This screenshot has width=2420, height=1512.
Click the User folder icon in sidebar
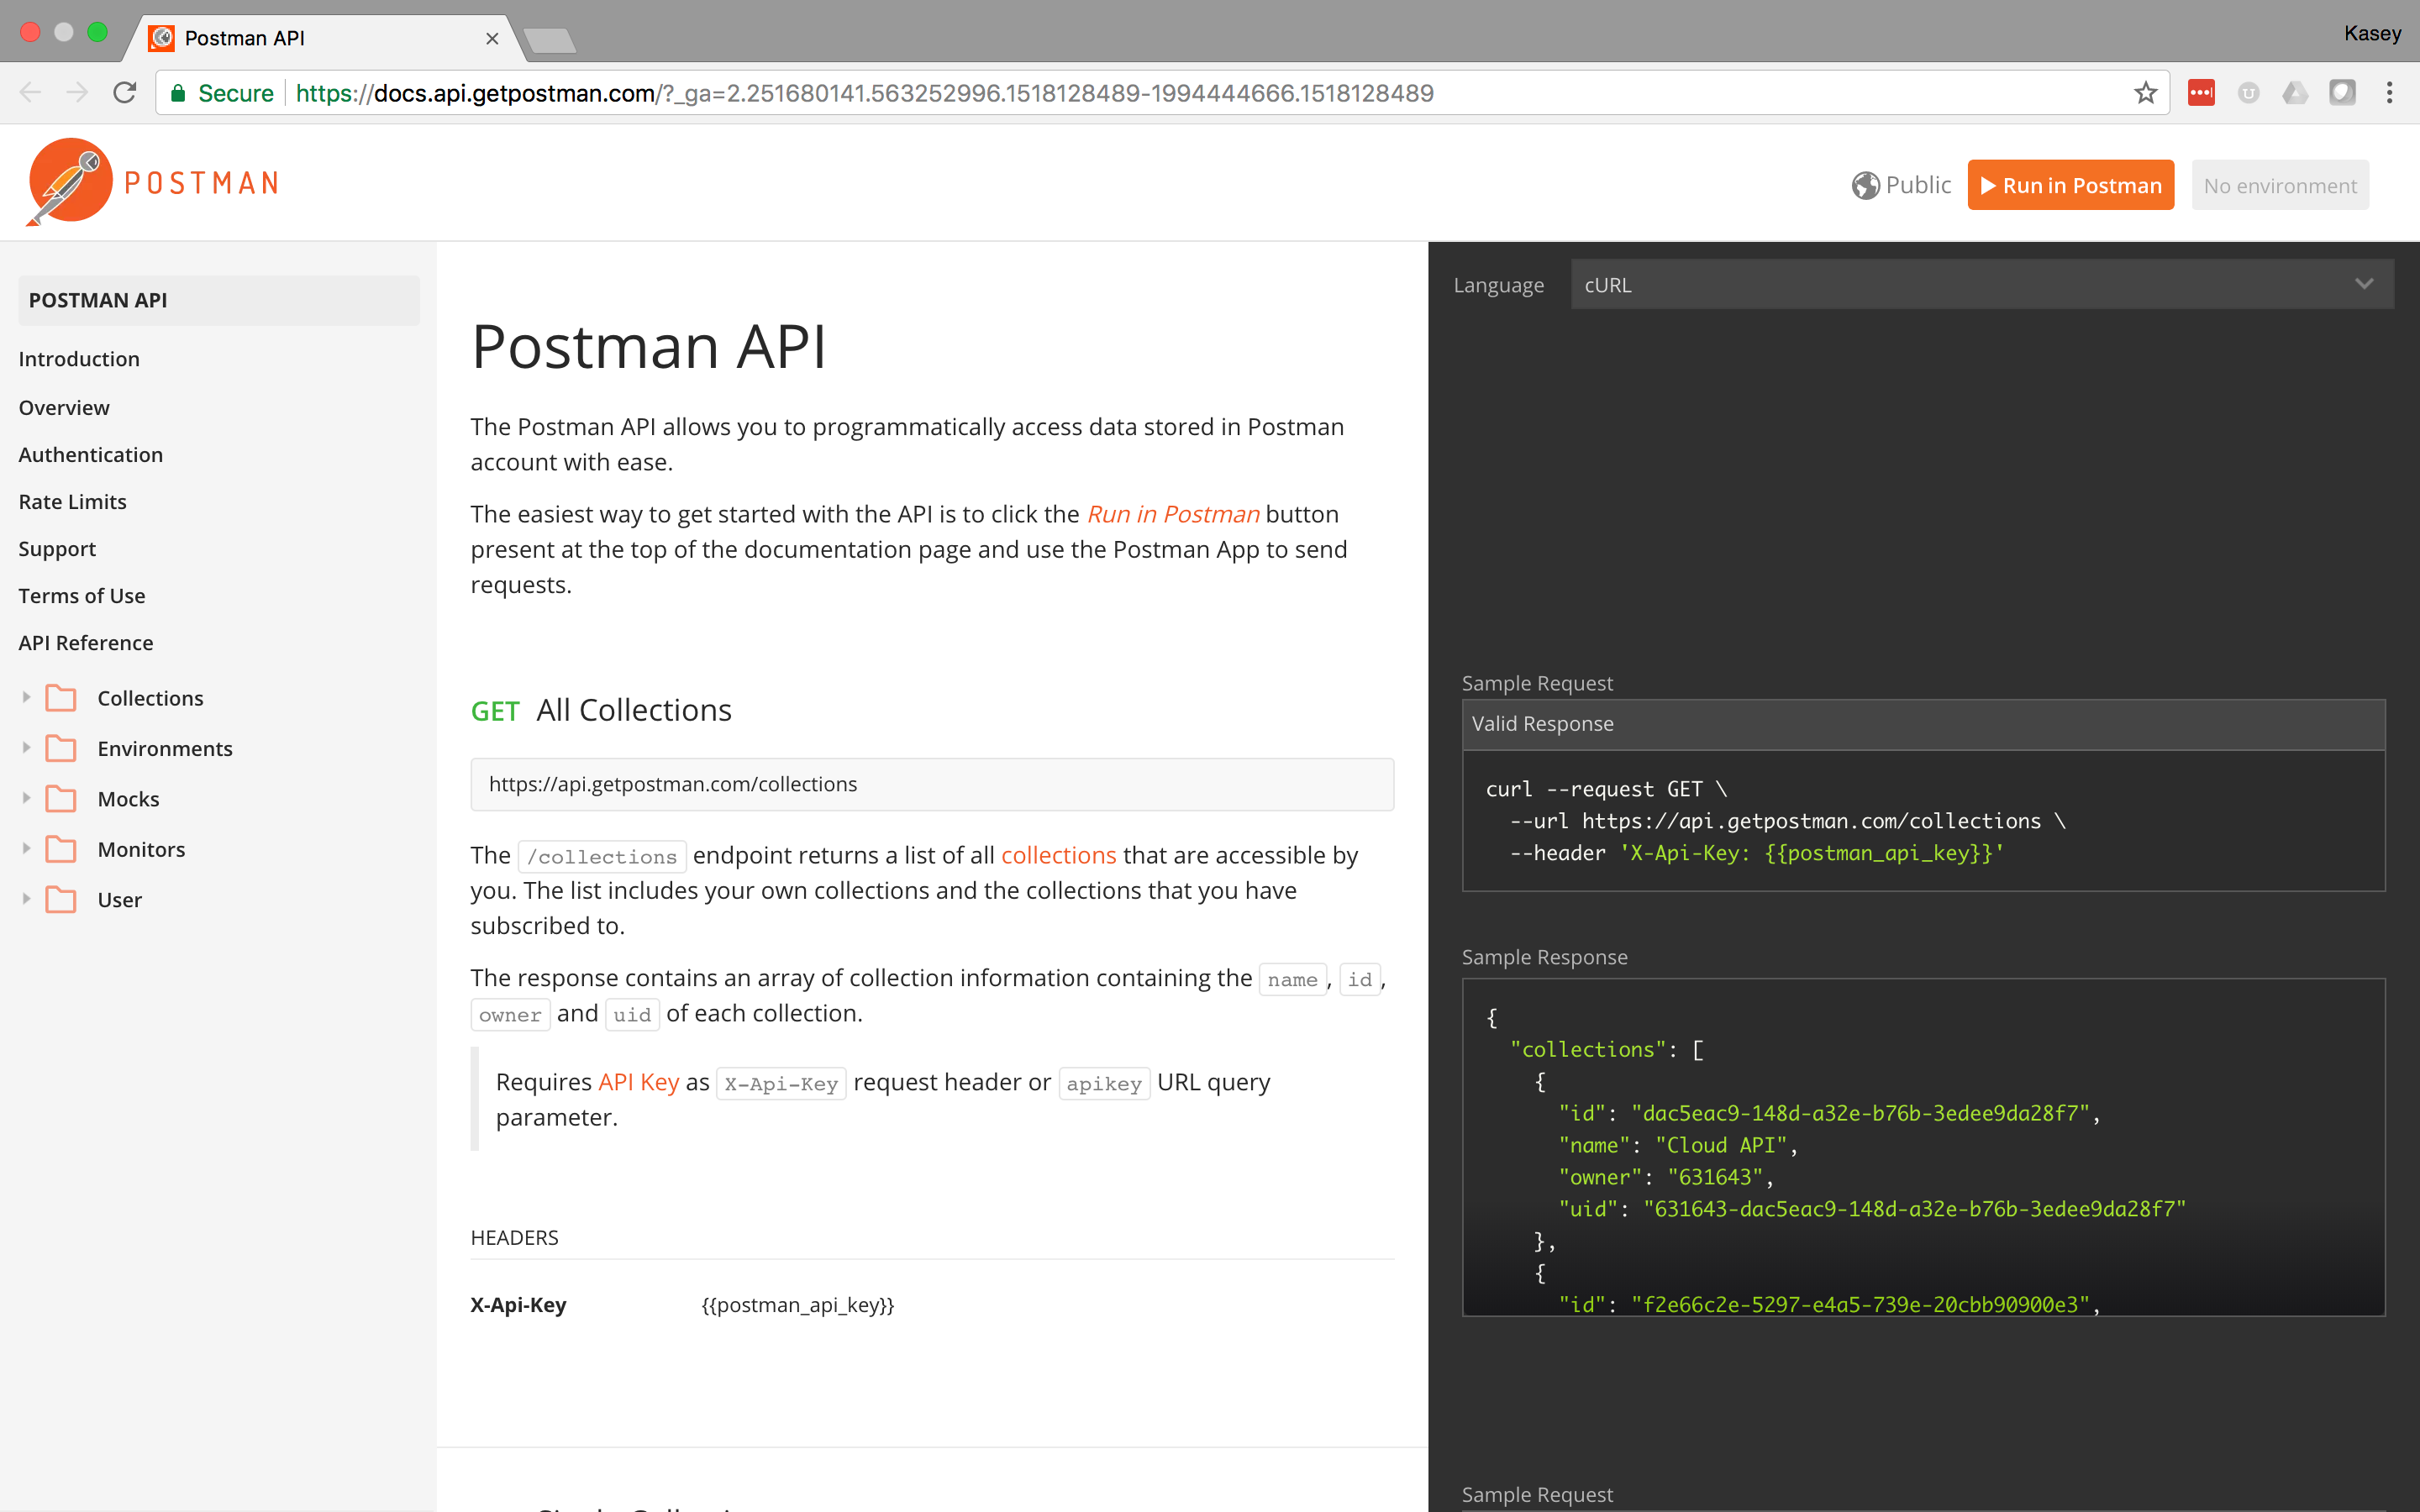pos(63,899)
